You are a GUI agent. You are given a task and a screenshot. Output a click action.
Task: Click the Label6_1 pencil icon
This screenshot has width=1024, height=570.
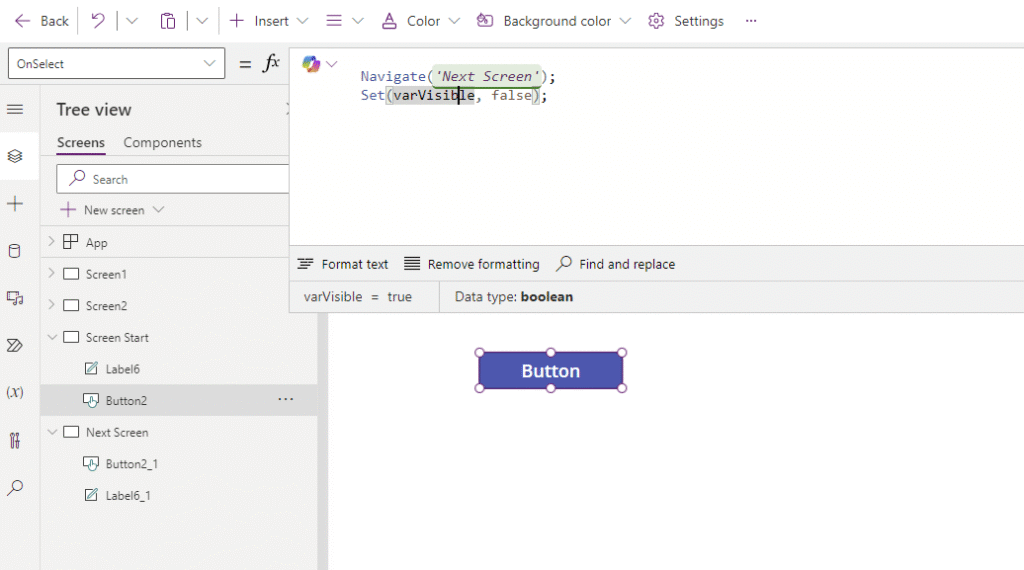91,495
